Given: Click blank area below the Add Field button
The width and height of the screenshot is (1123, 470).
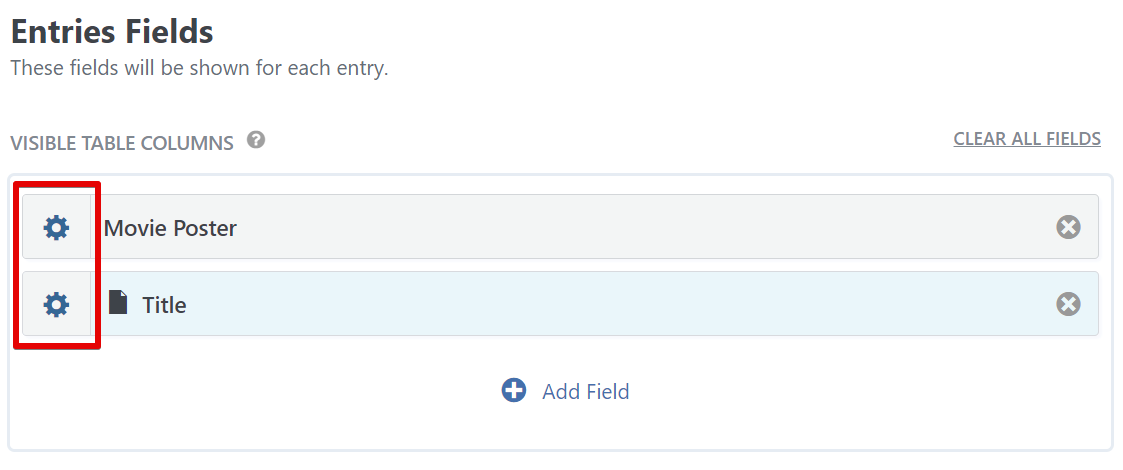Looking at the screenshot, I should [560, 430].
